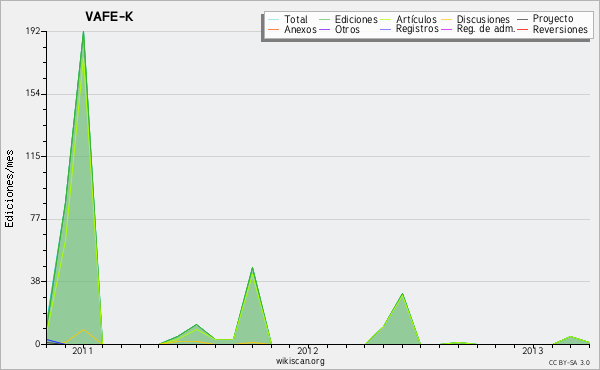The height and width of the screenshot is (370, 600).
Task: Select the Registros legend entry
Action: (x=417, y=29)
